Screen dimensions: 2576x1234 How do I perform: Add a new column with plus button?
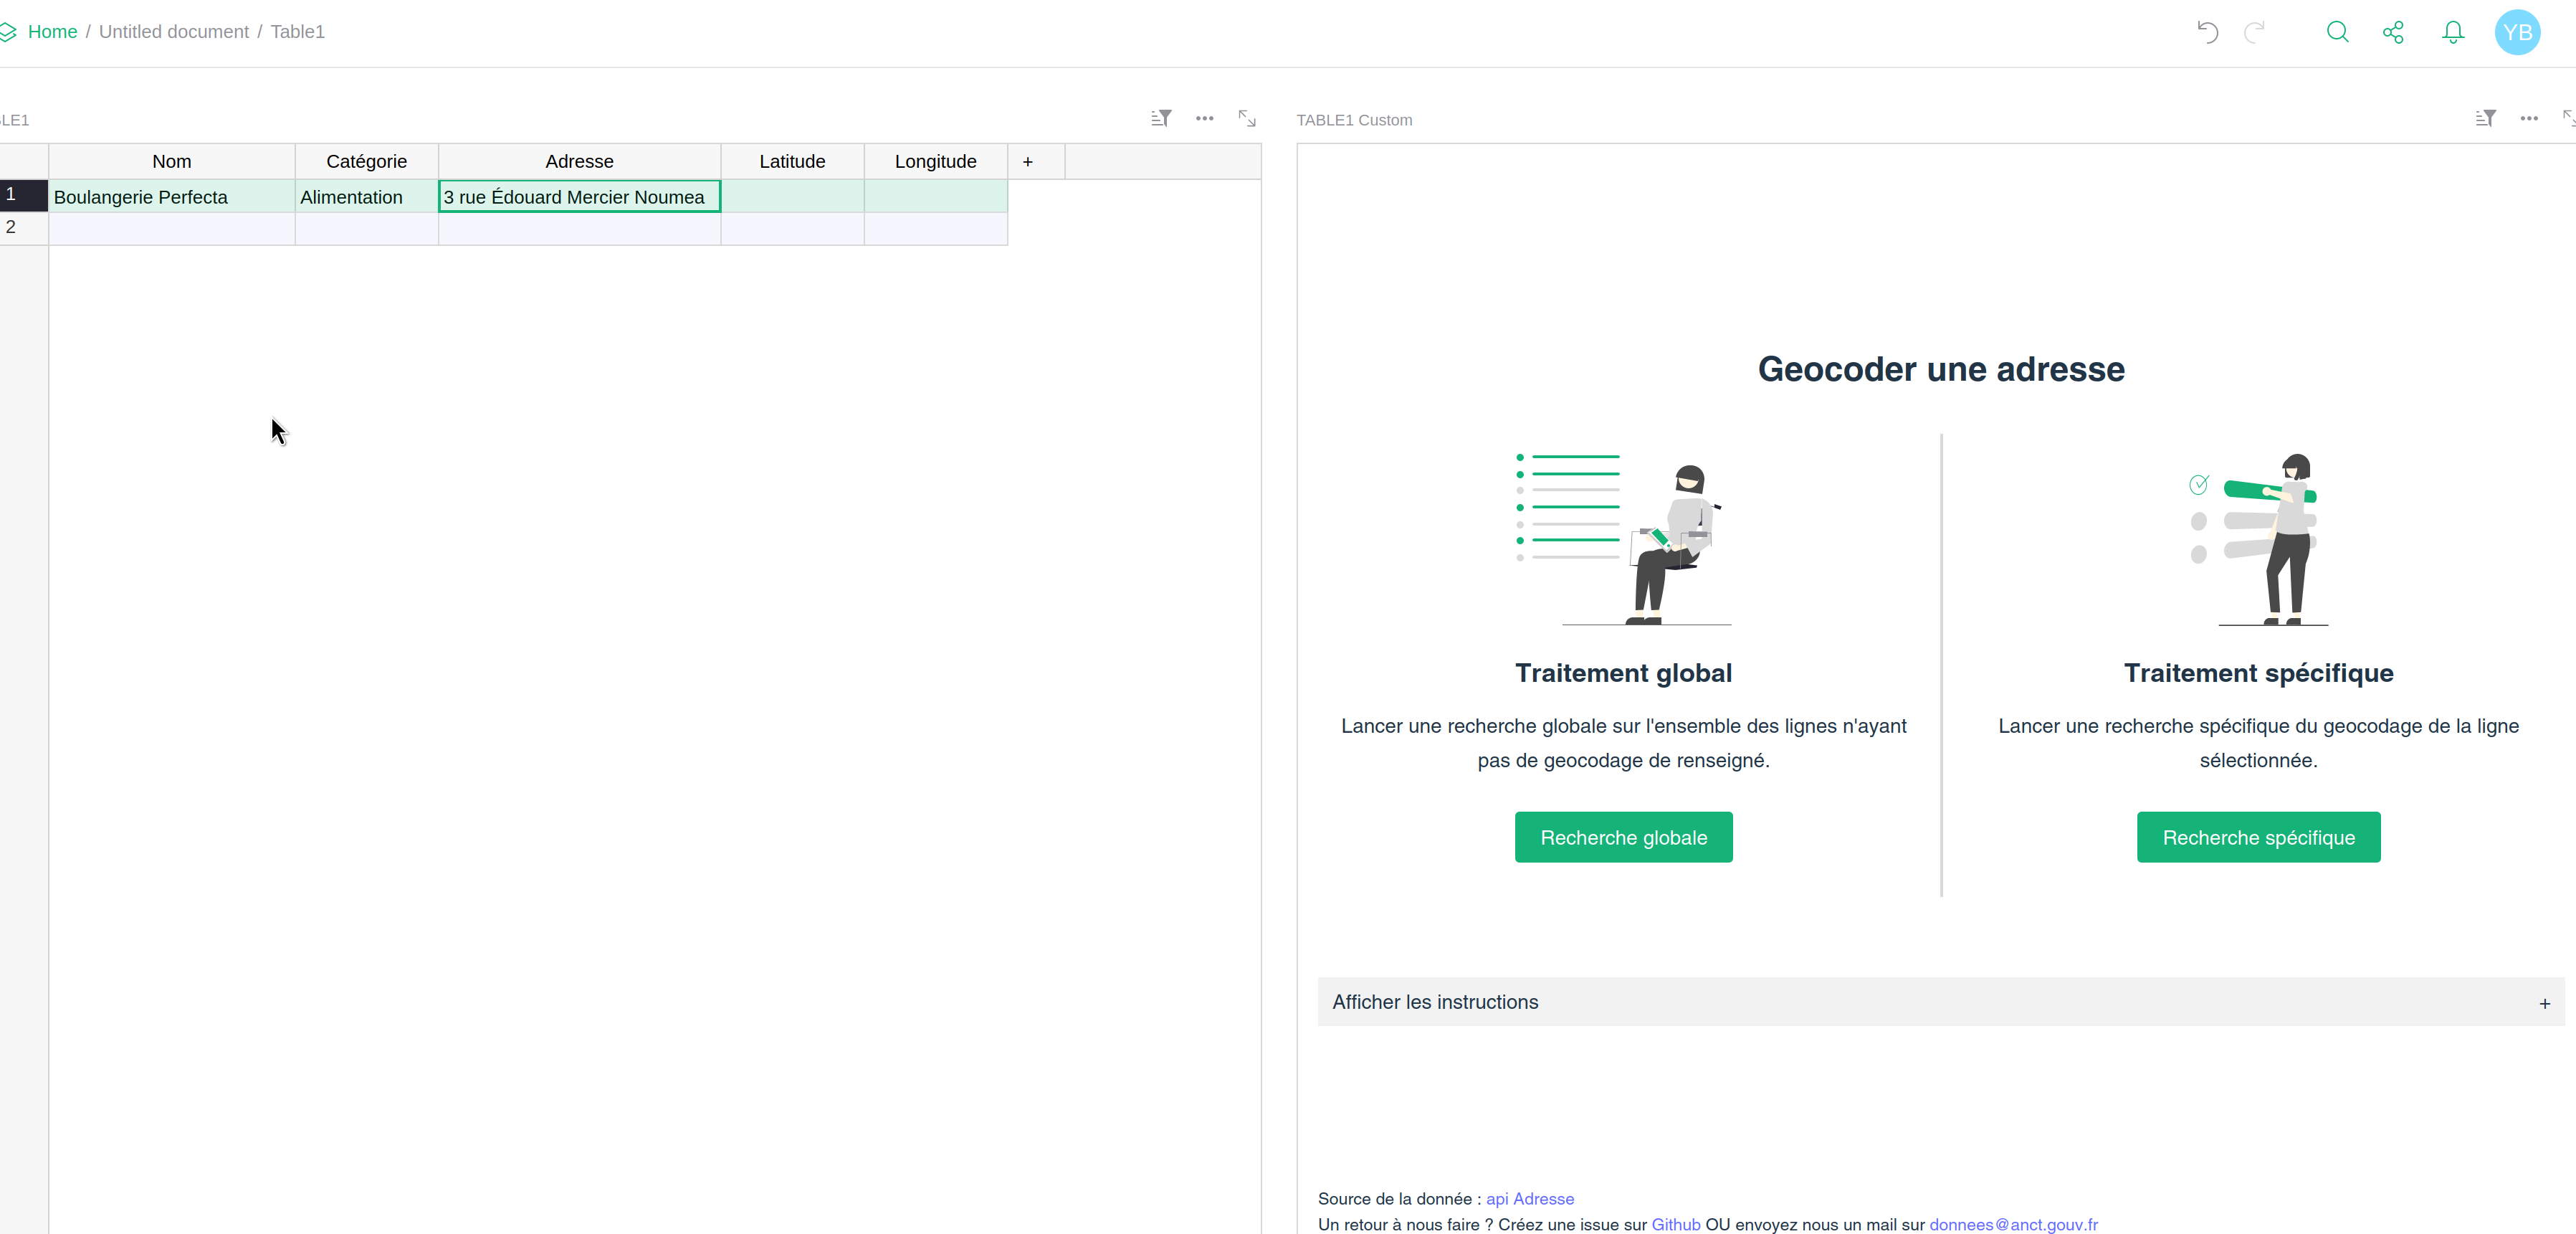[1027, 161]
